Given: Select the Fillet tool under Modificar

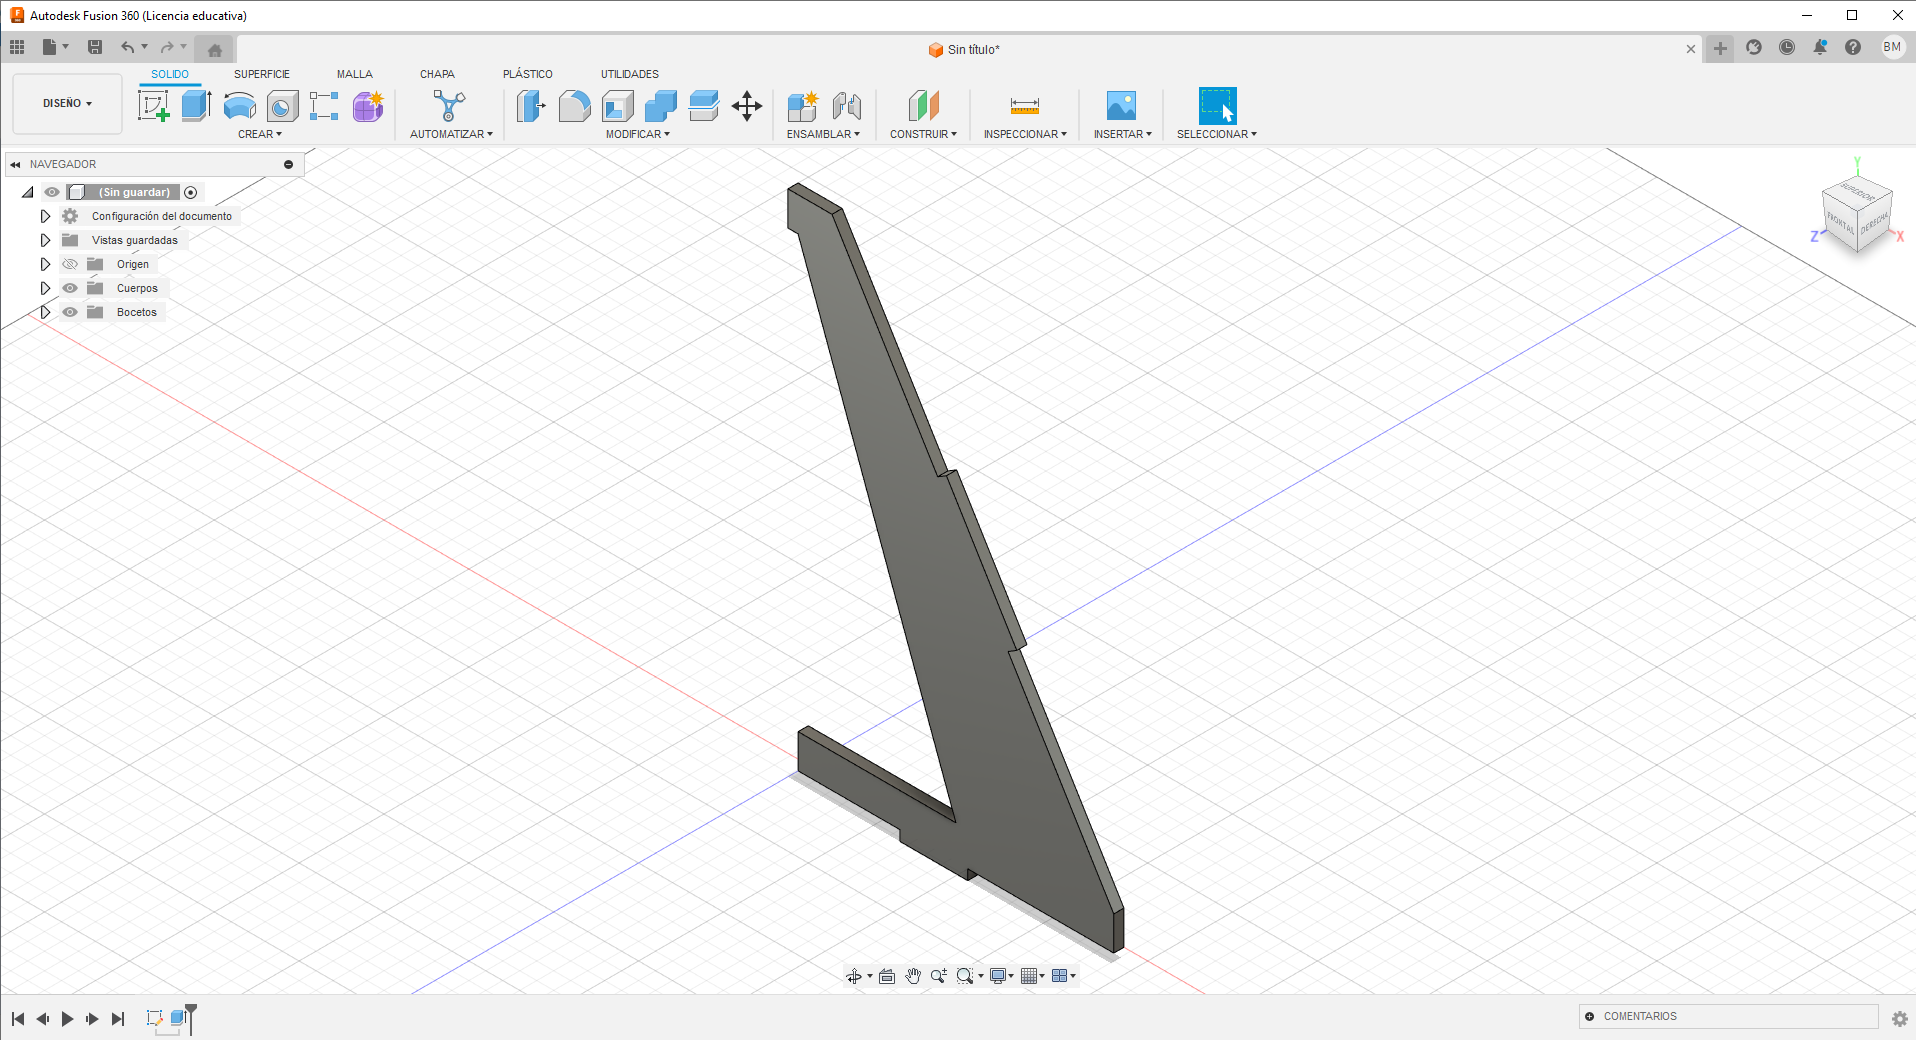Looking at the screenshot, I should click(575, 107).
